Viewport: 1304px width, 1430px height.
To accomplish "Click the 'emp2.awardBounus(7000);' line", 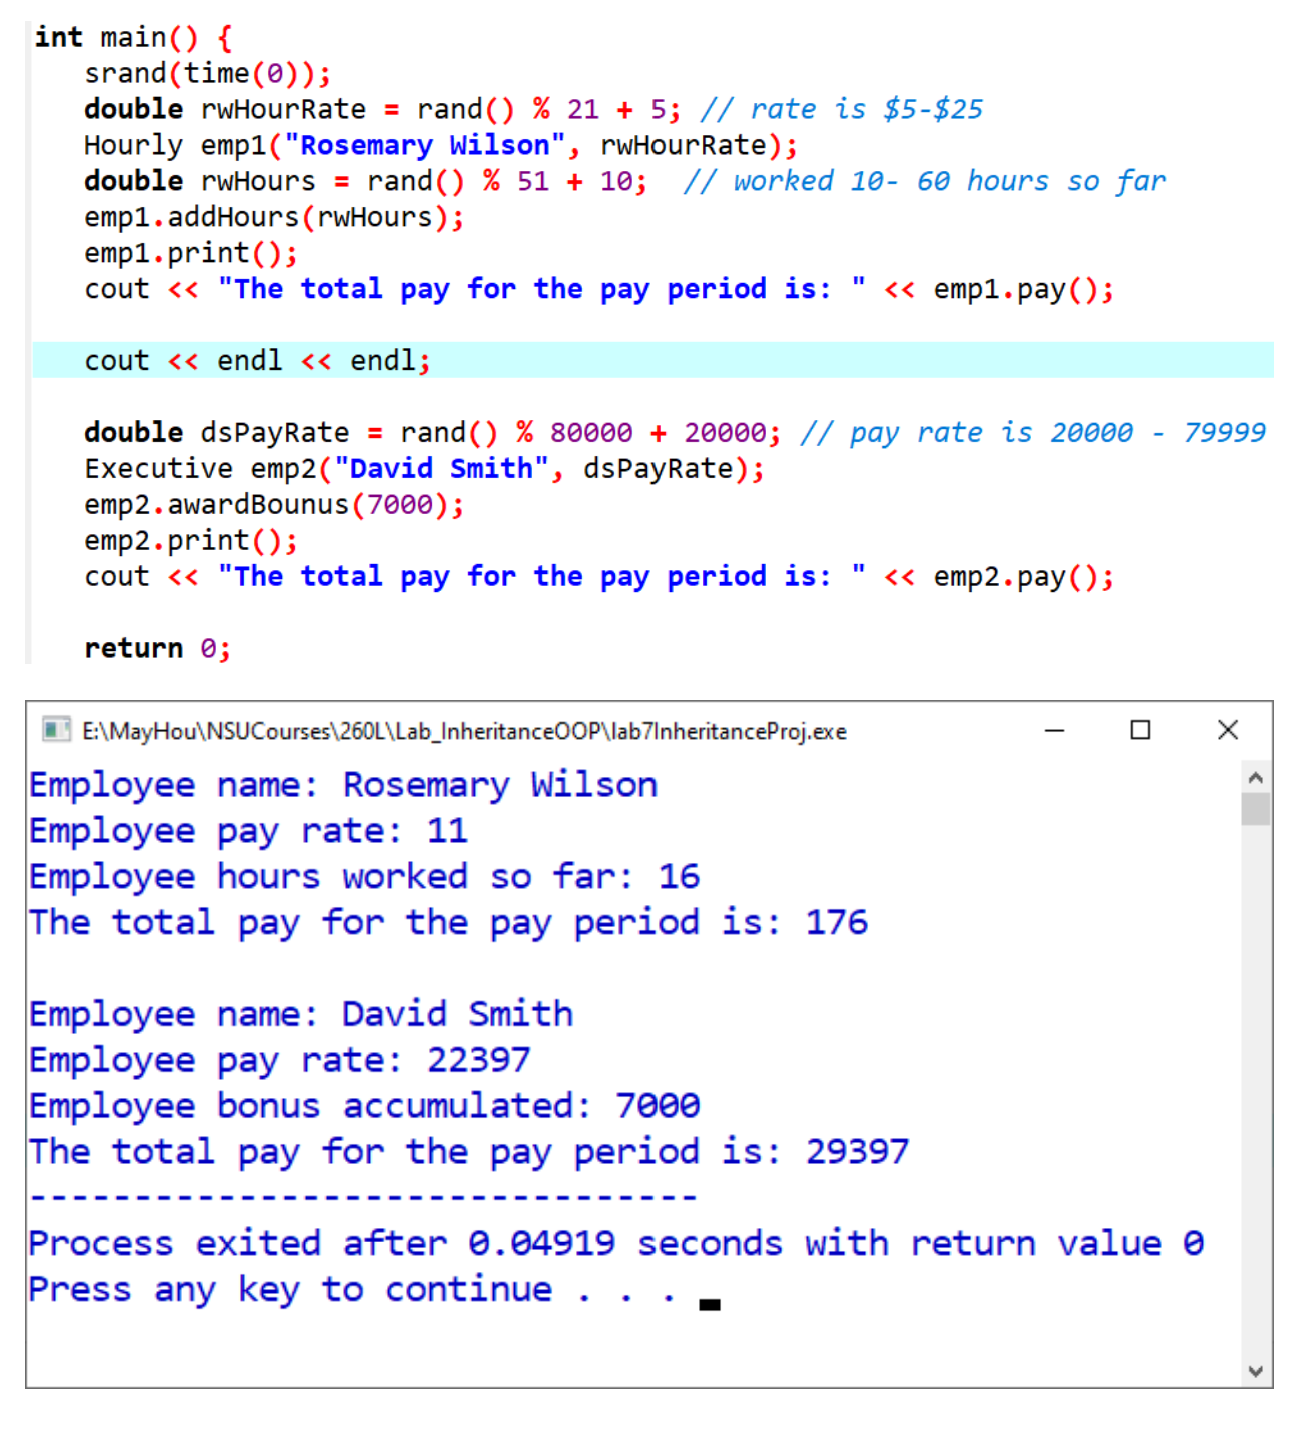I will [274, 505].
